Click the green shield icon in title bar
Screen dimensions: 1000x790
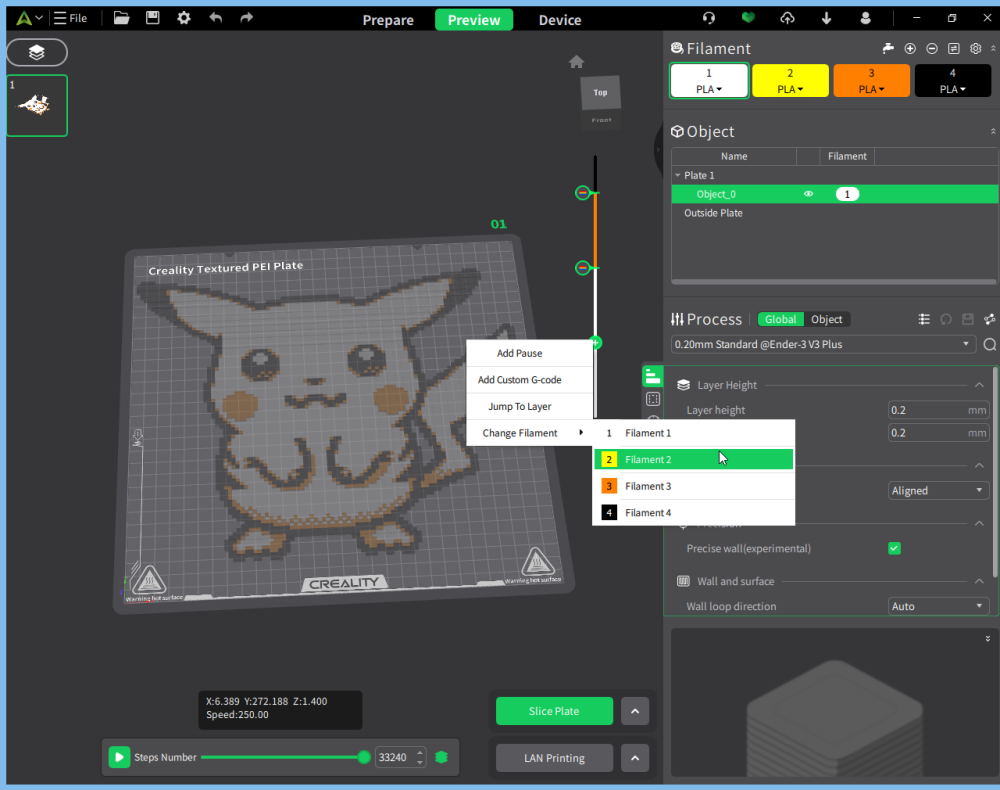coord(748,18)
